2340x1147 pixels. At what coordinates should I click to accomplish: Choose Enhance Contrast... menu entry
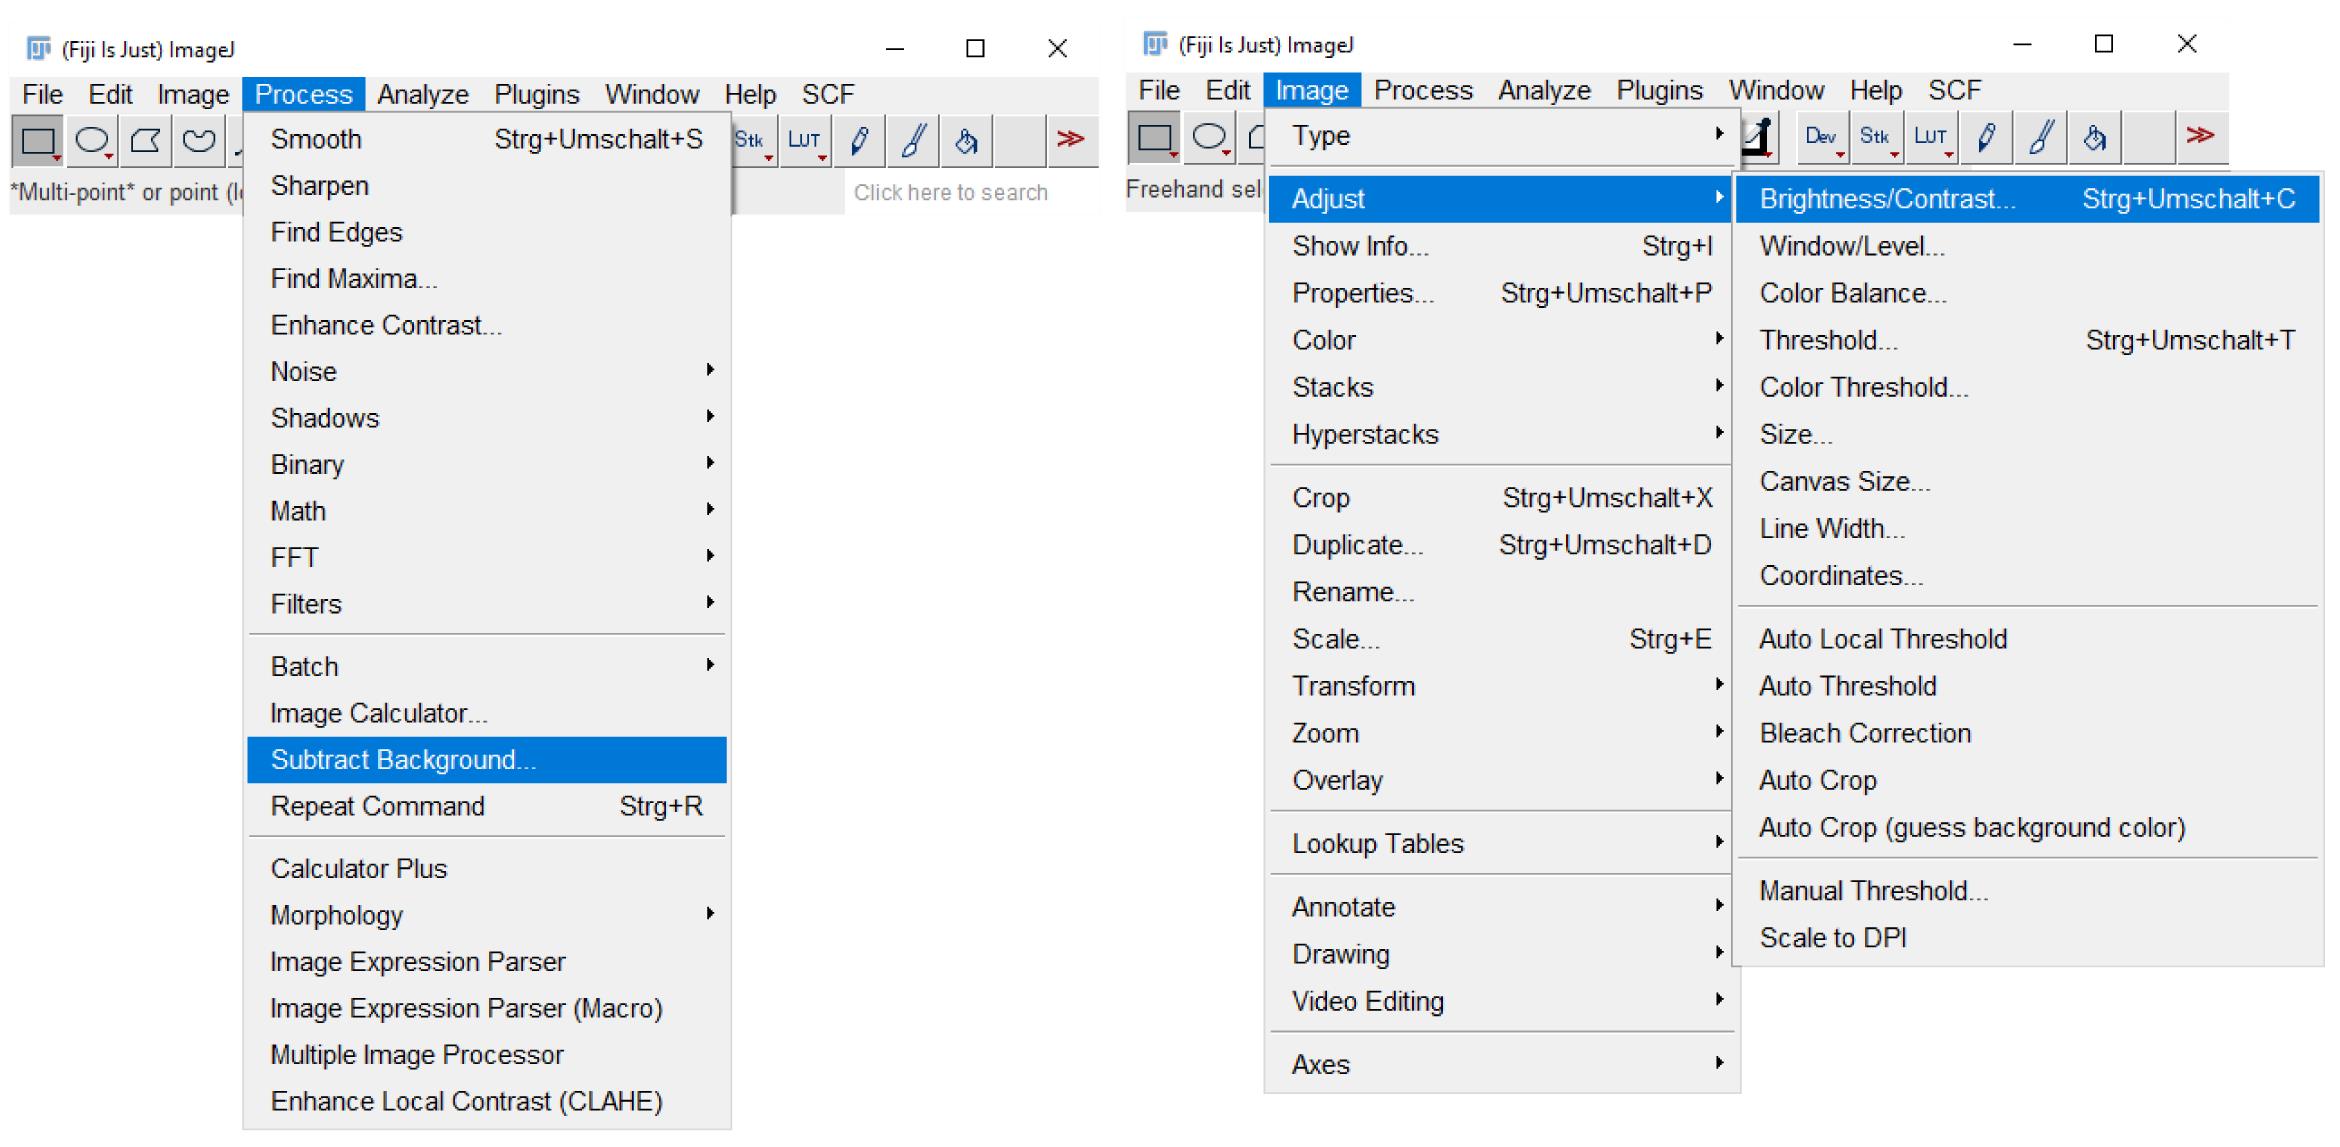tap(487, 325)
